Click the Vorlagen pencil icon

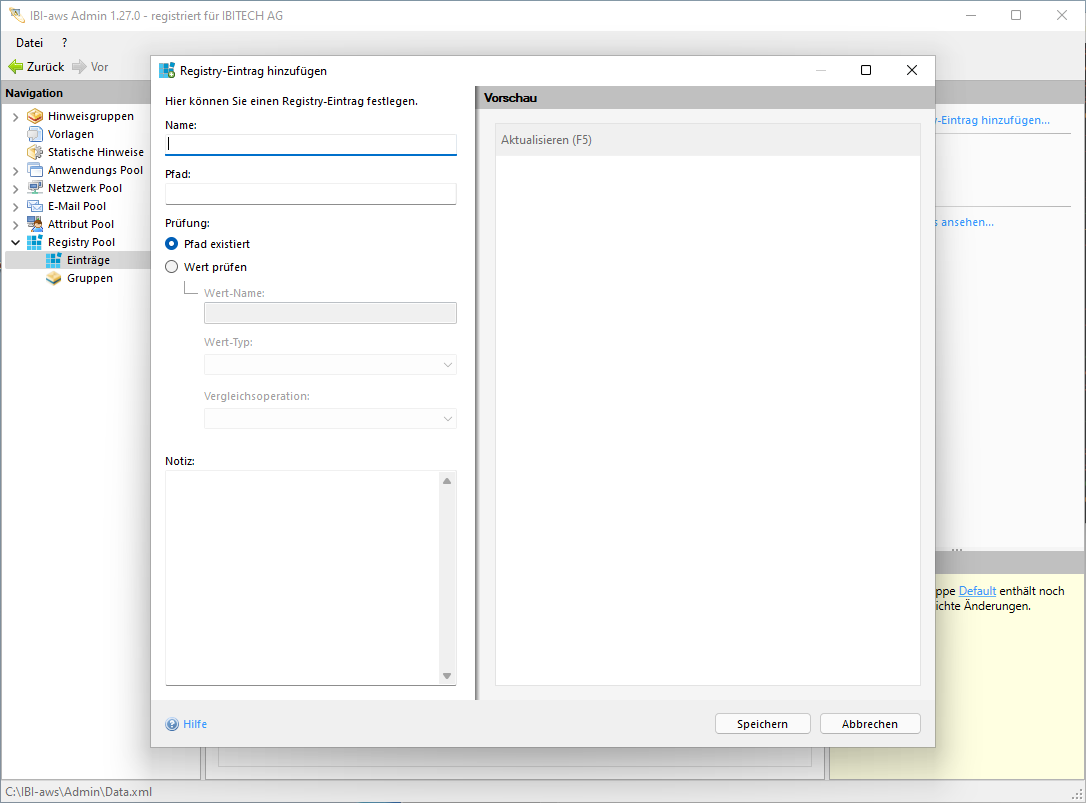point(35,134)
